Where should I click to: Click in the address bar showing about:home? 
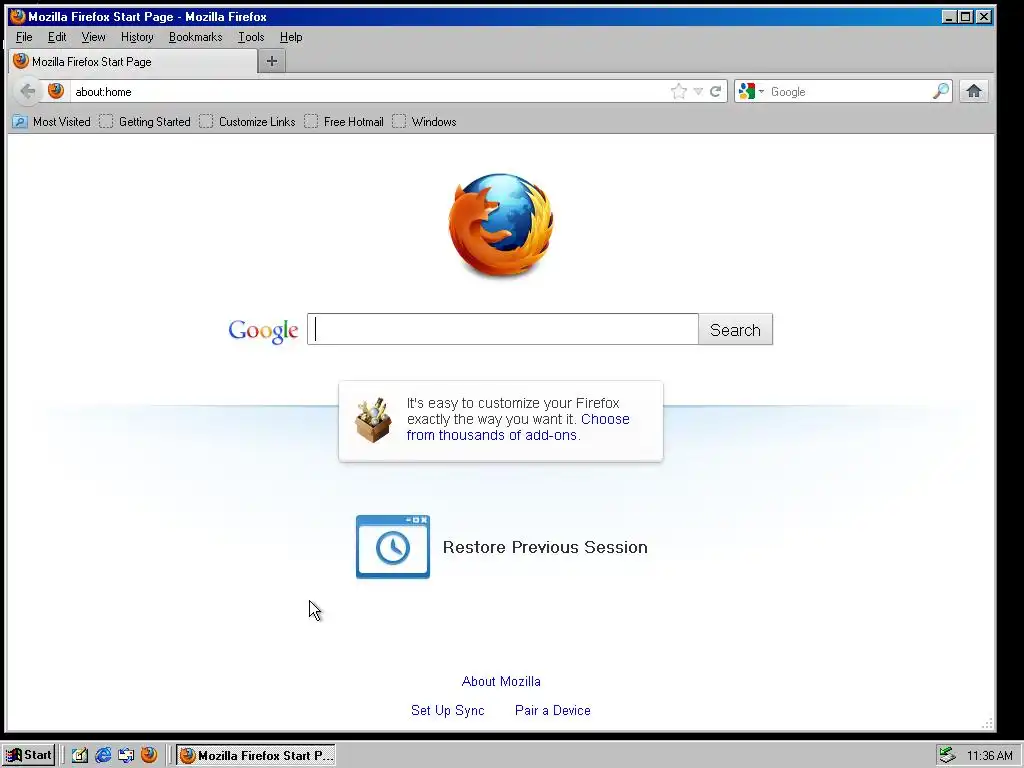(x=369, y=91)
